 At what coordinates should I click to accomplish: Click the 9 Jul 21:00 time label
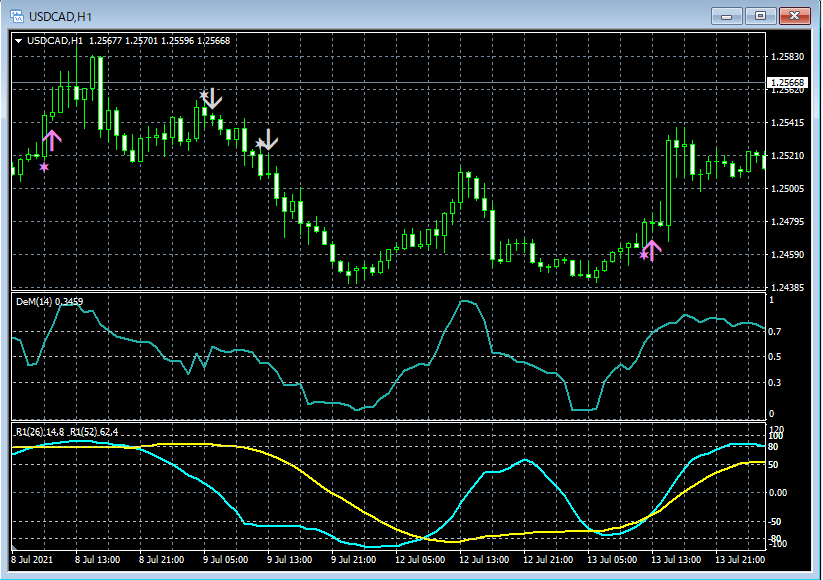(x=353, y=560)
